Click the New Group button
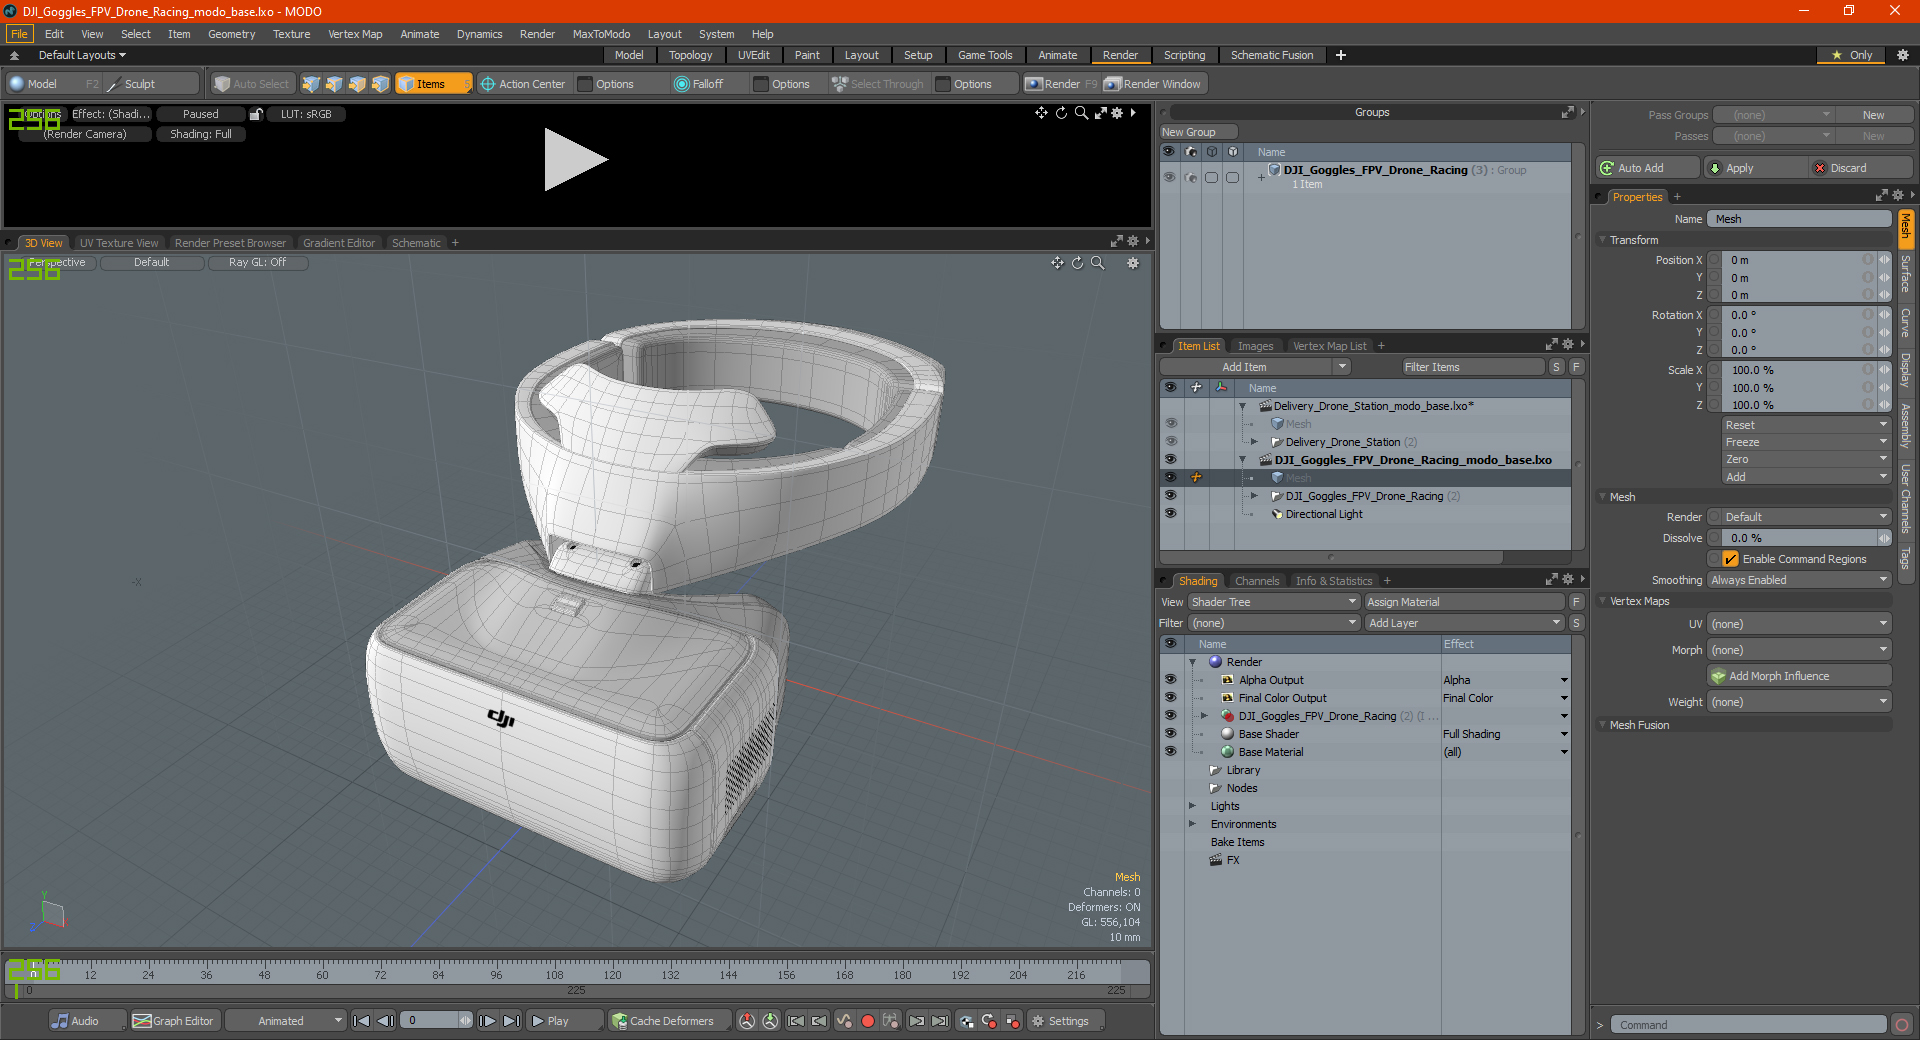Image resolution: width=1920 pixels, height=1040 pixels. tap(1198, 132)
